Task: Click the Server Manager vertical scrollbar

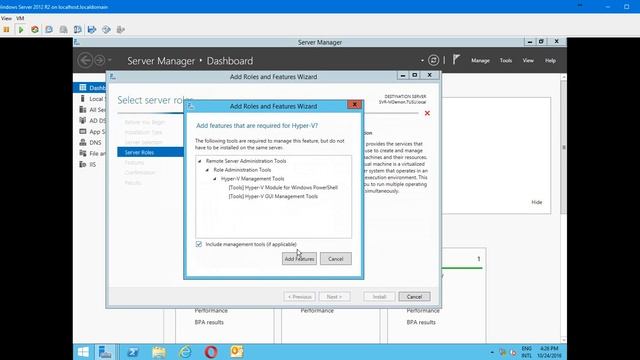Action: tap(563, 147)
